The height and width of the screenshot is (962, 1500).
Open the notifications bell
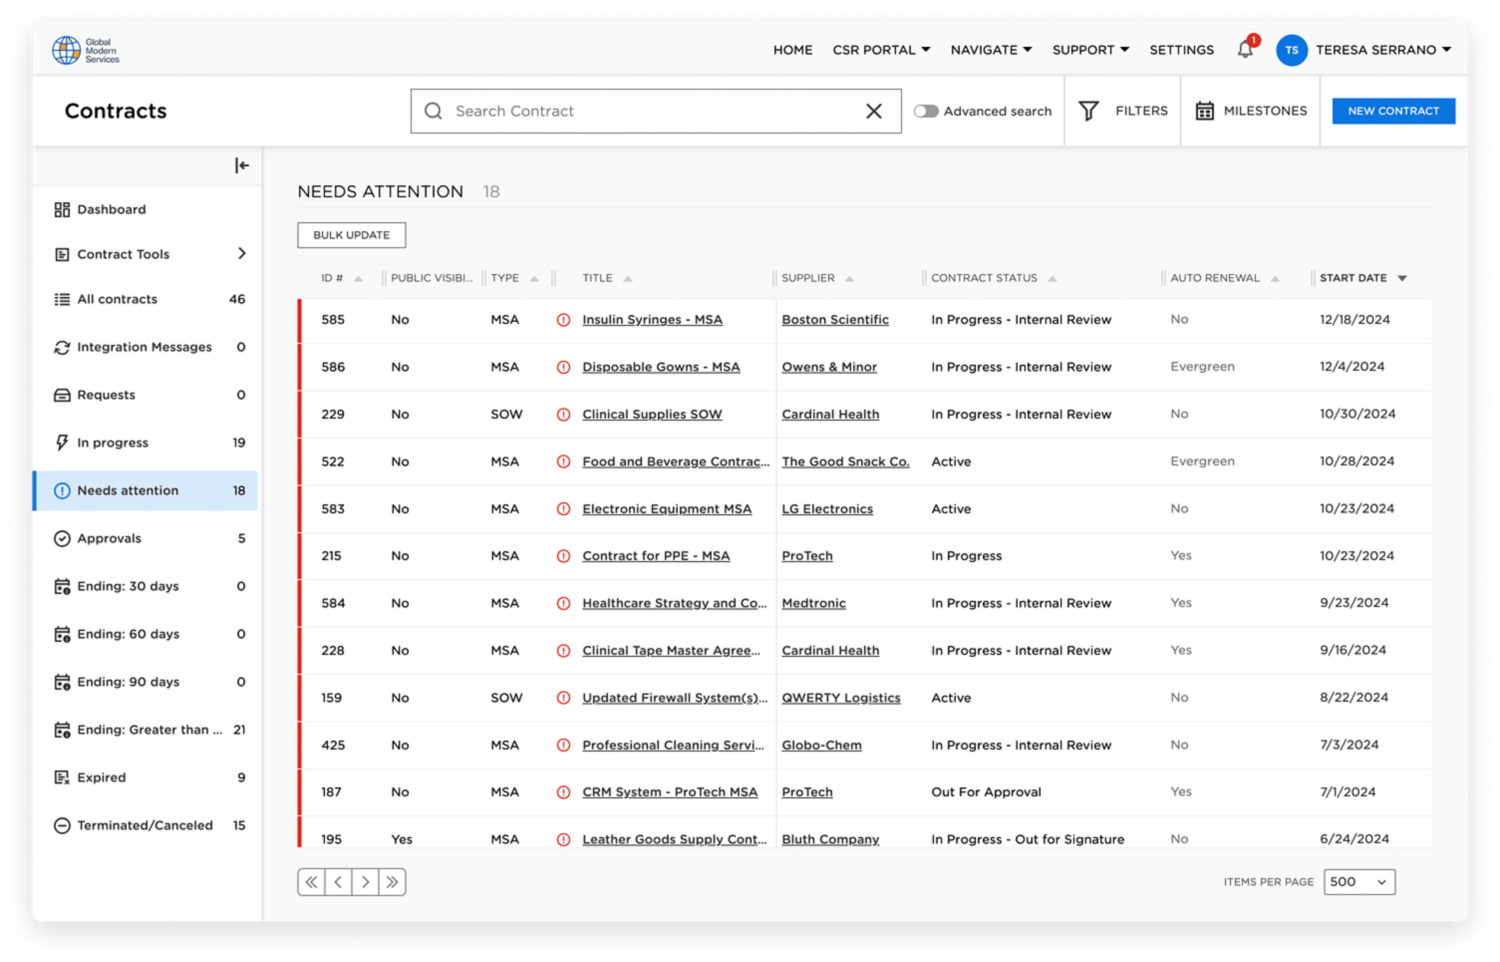1245,49
